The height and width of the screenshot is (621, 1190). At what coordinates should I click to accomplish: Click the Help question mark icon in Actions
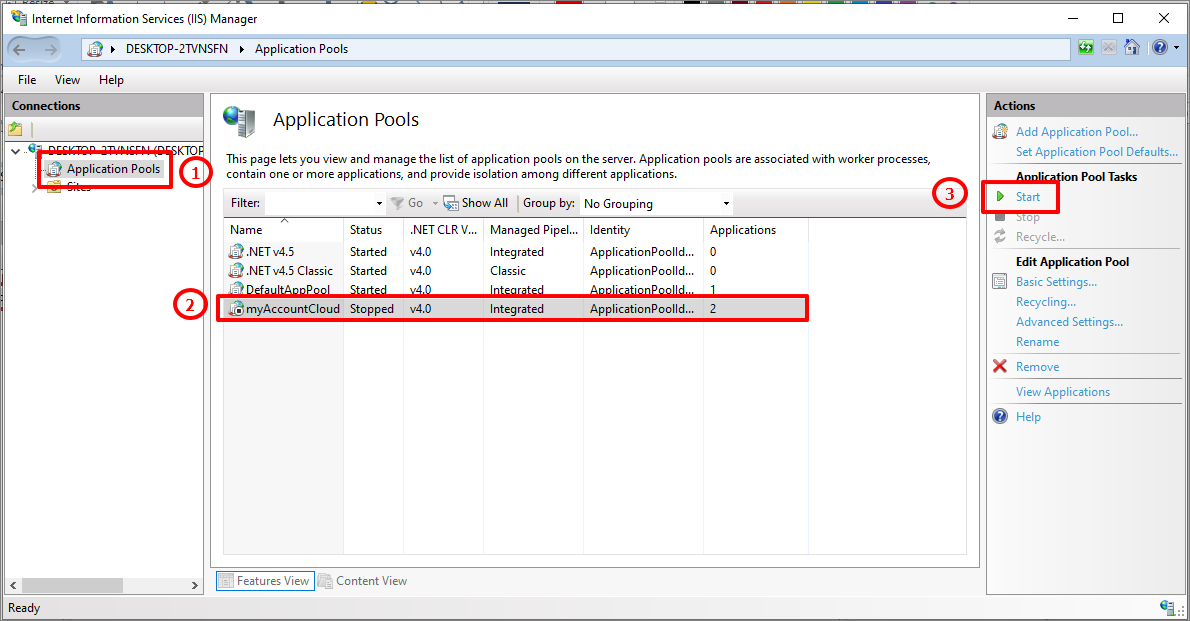coord(1000,417)
